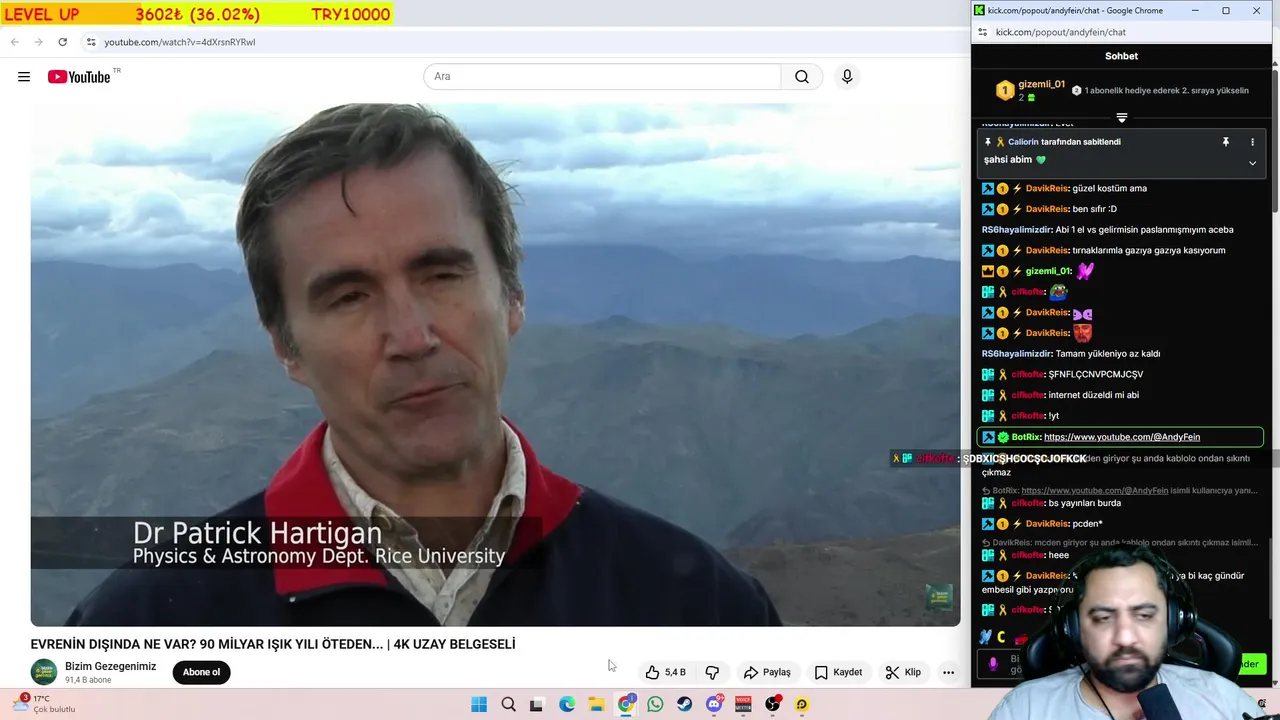Image resolution: width=1280 pixels, height=720 pixels.
Task: Subscribe with the 'Abone ol' button
Action: [x=201, y=672]
